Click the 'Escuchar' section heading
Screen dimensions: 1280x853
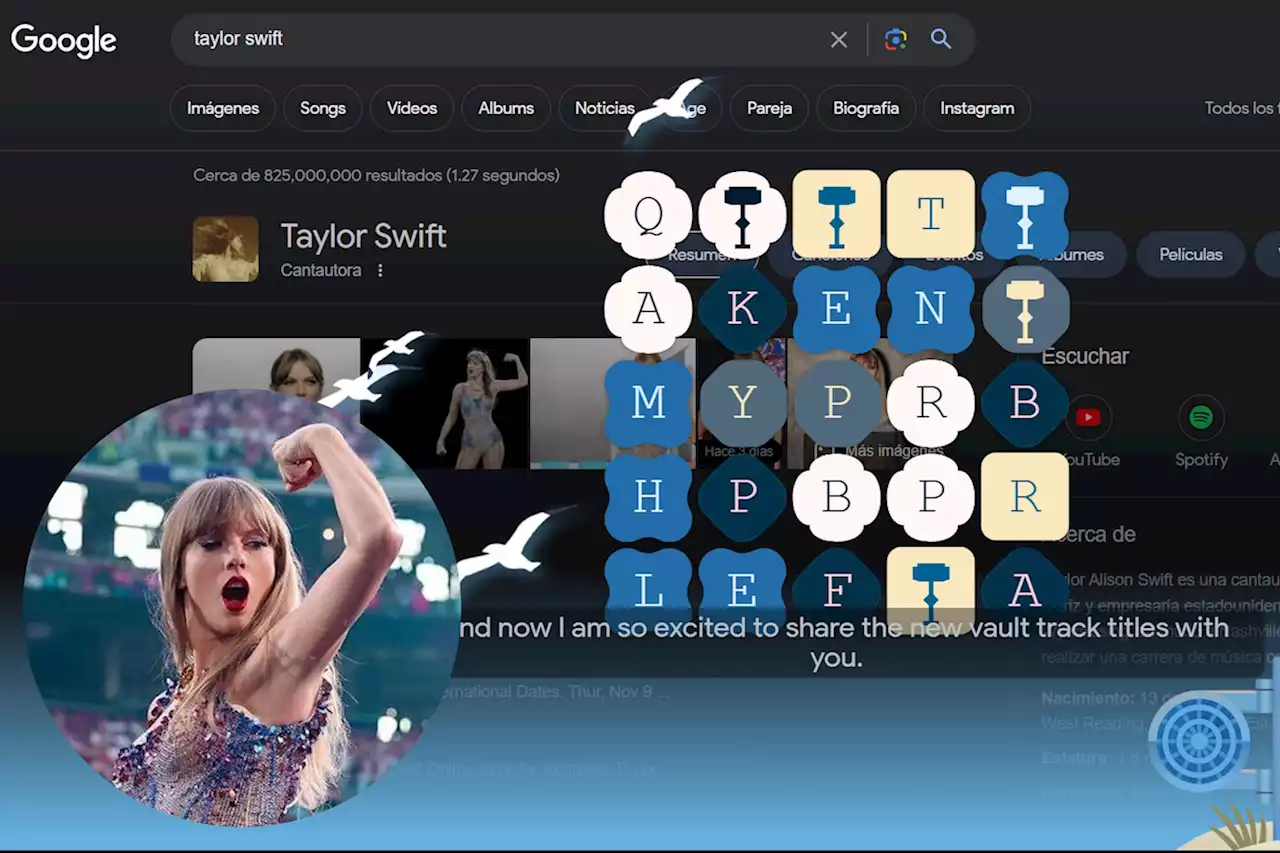coord(1085,356)
